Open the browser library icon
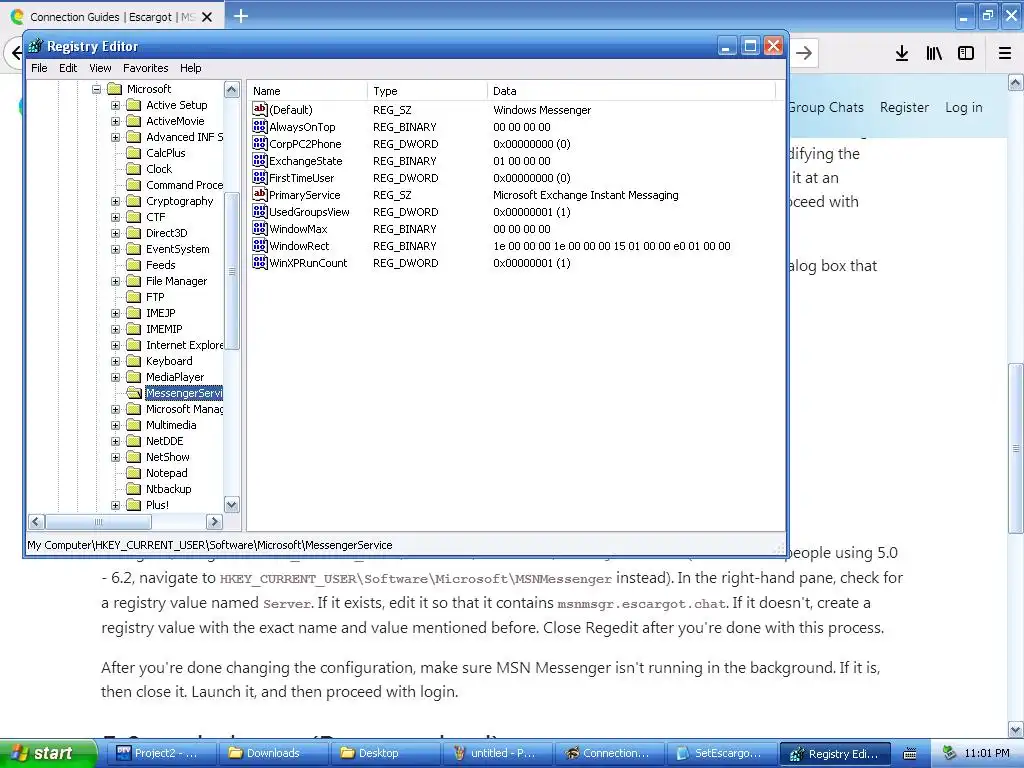Image resolution: width=1024 pixels, height=768 pixels. tap(934, 54)
